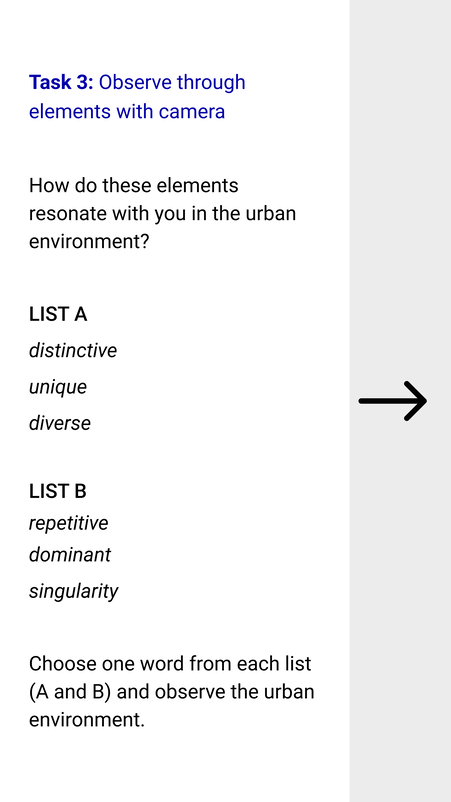The image size is (451, 802).
Task: Click the 'LIST B' heading
Action: [x=58, y=491]
